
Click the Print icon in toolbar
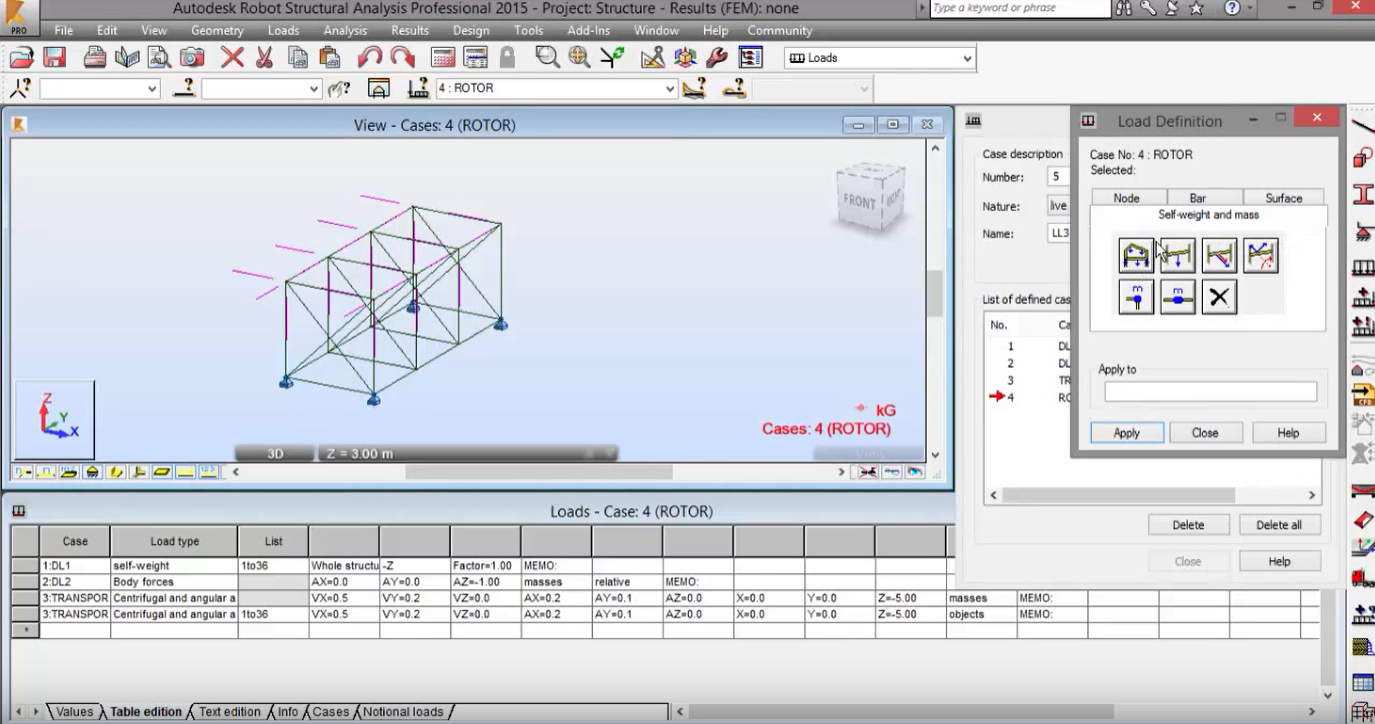coord(95,58)
